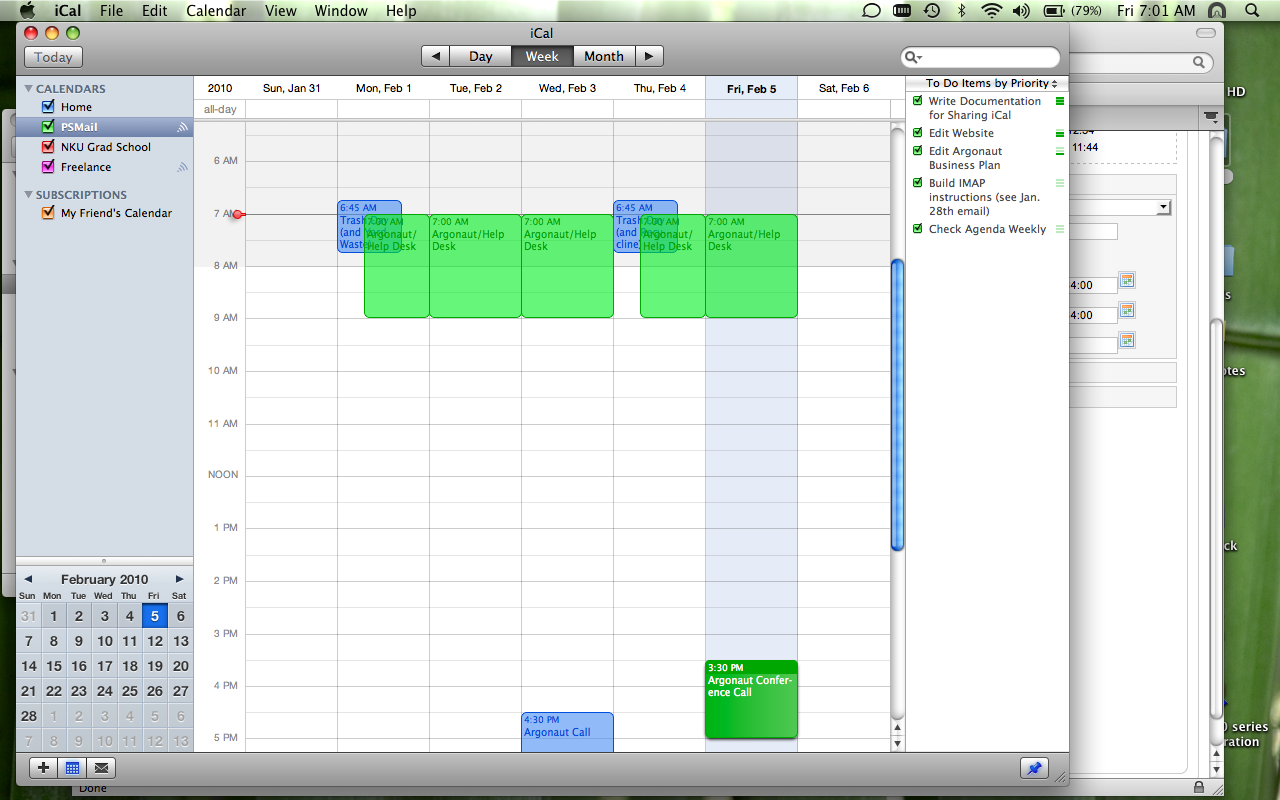
Task: Click the pushpin to-do list icon
Action: tap(1034, 768)
